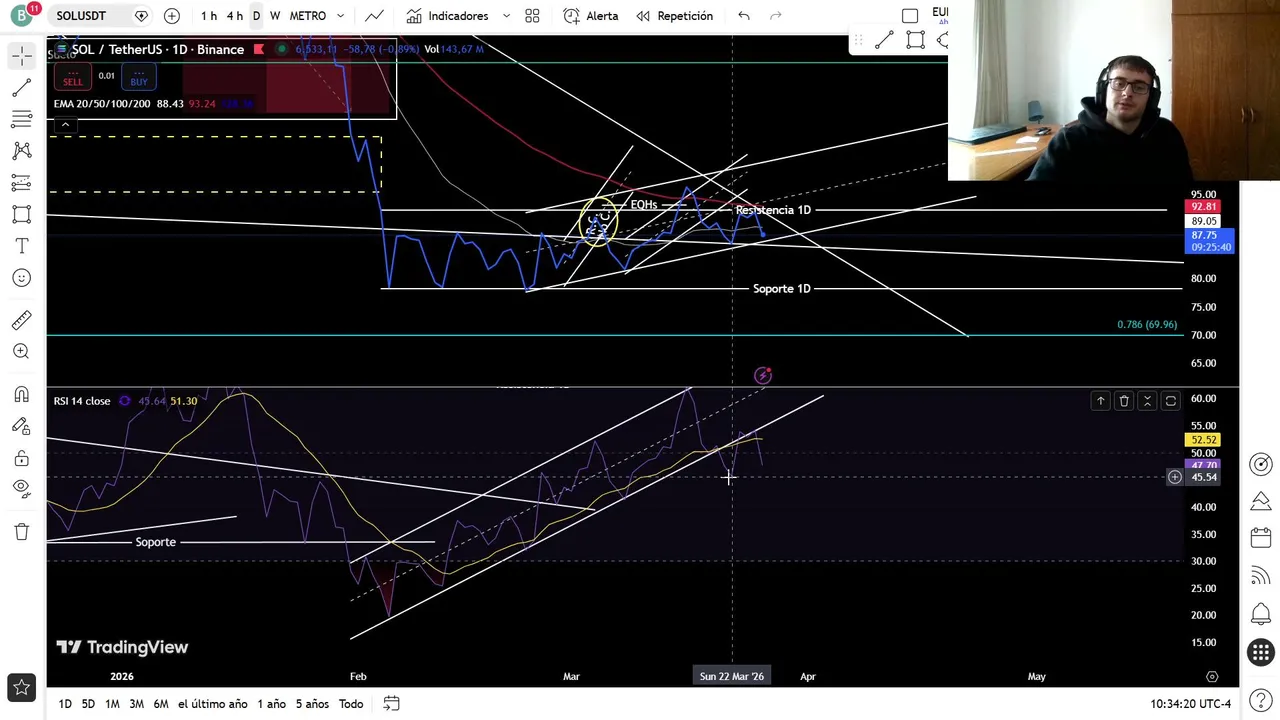This screenshot has height=720, width=1280.
Task: Delete the RSI pane
Action: pos(1124,401)
